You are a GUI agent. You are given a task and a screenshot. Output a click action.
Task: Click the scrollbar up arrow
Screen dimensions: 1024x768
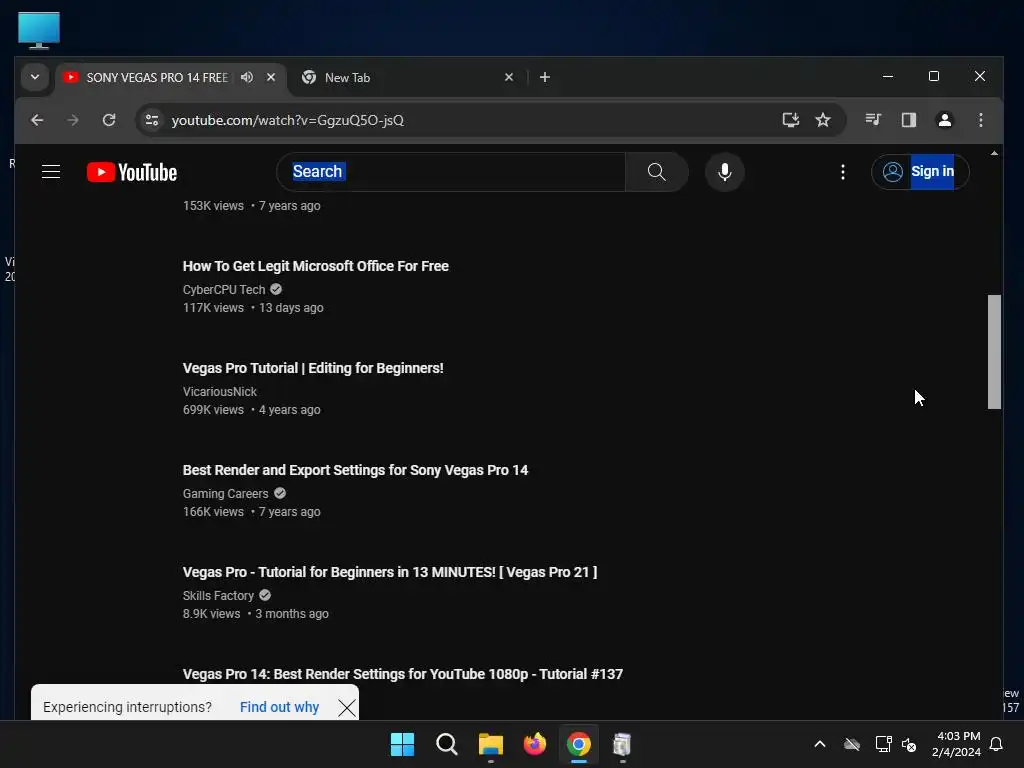(994, 153)
